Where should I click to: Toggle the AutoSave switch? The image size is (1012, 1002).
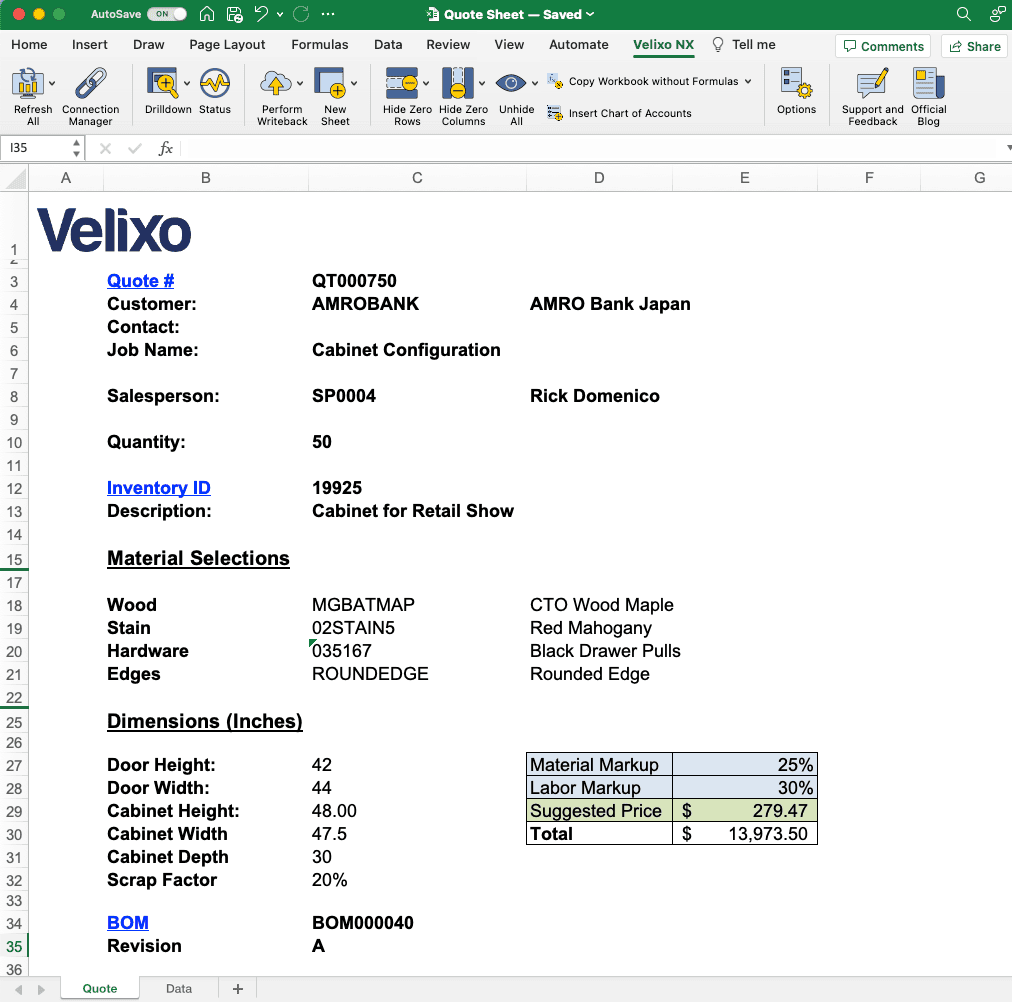[x=167, y=14]
